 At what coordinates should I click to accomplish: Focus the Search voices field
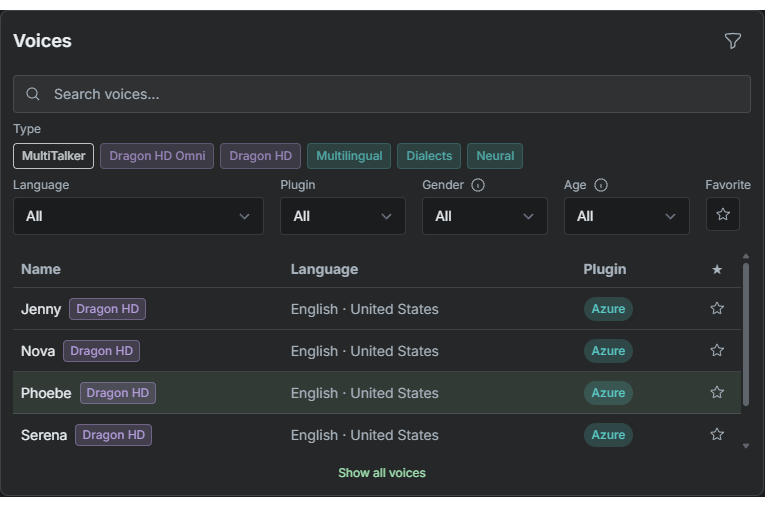pyautogui.click(x=382, y=94)
